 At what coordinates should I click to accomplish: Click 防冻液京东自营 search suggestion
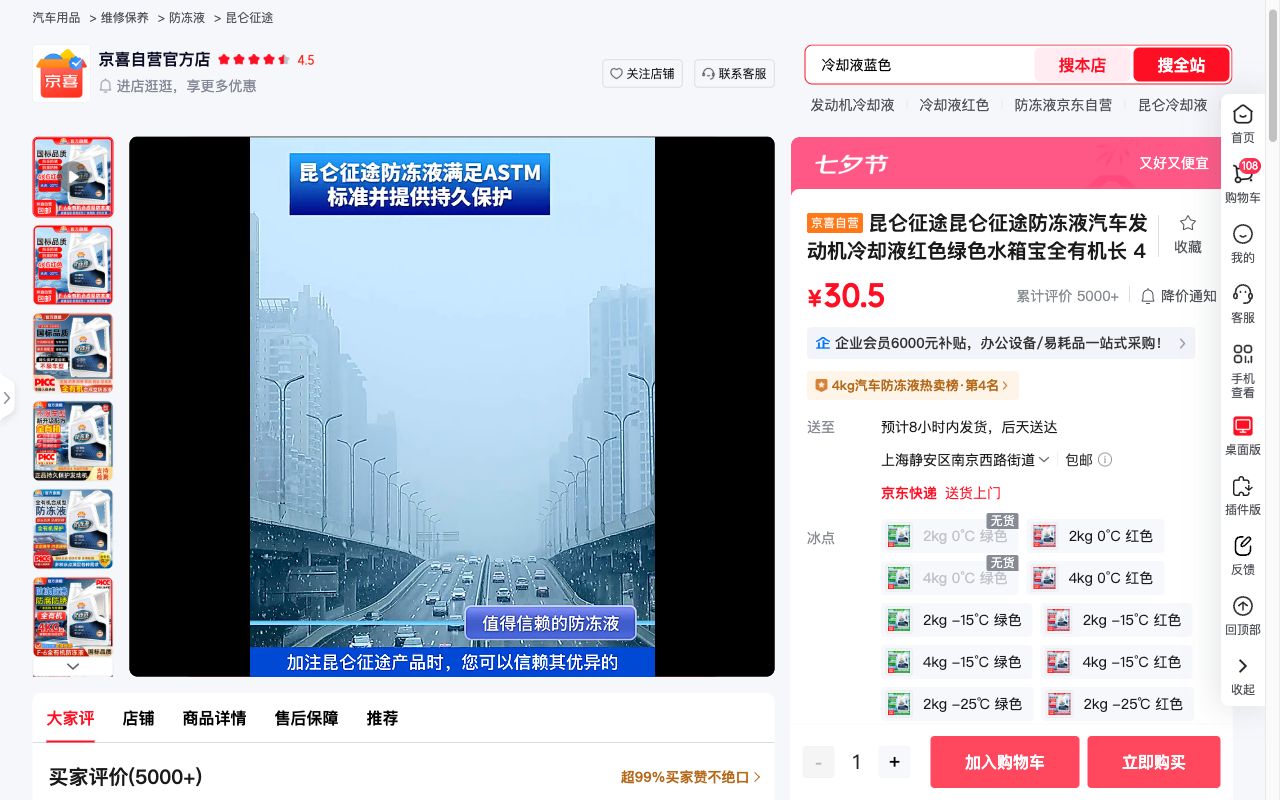[x=1063, y=105]
